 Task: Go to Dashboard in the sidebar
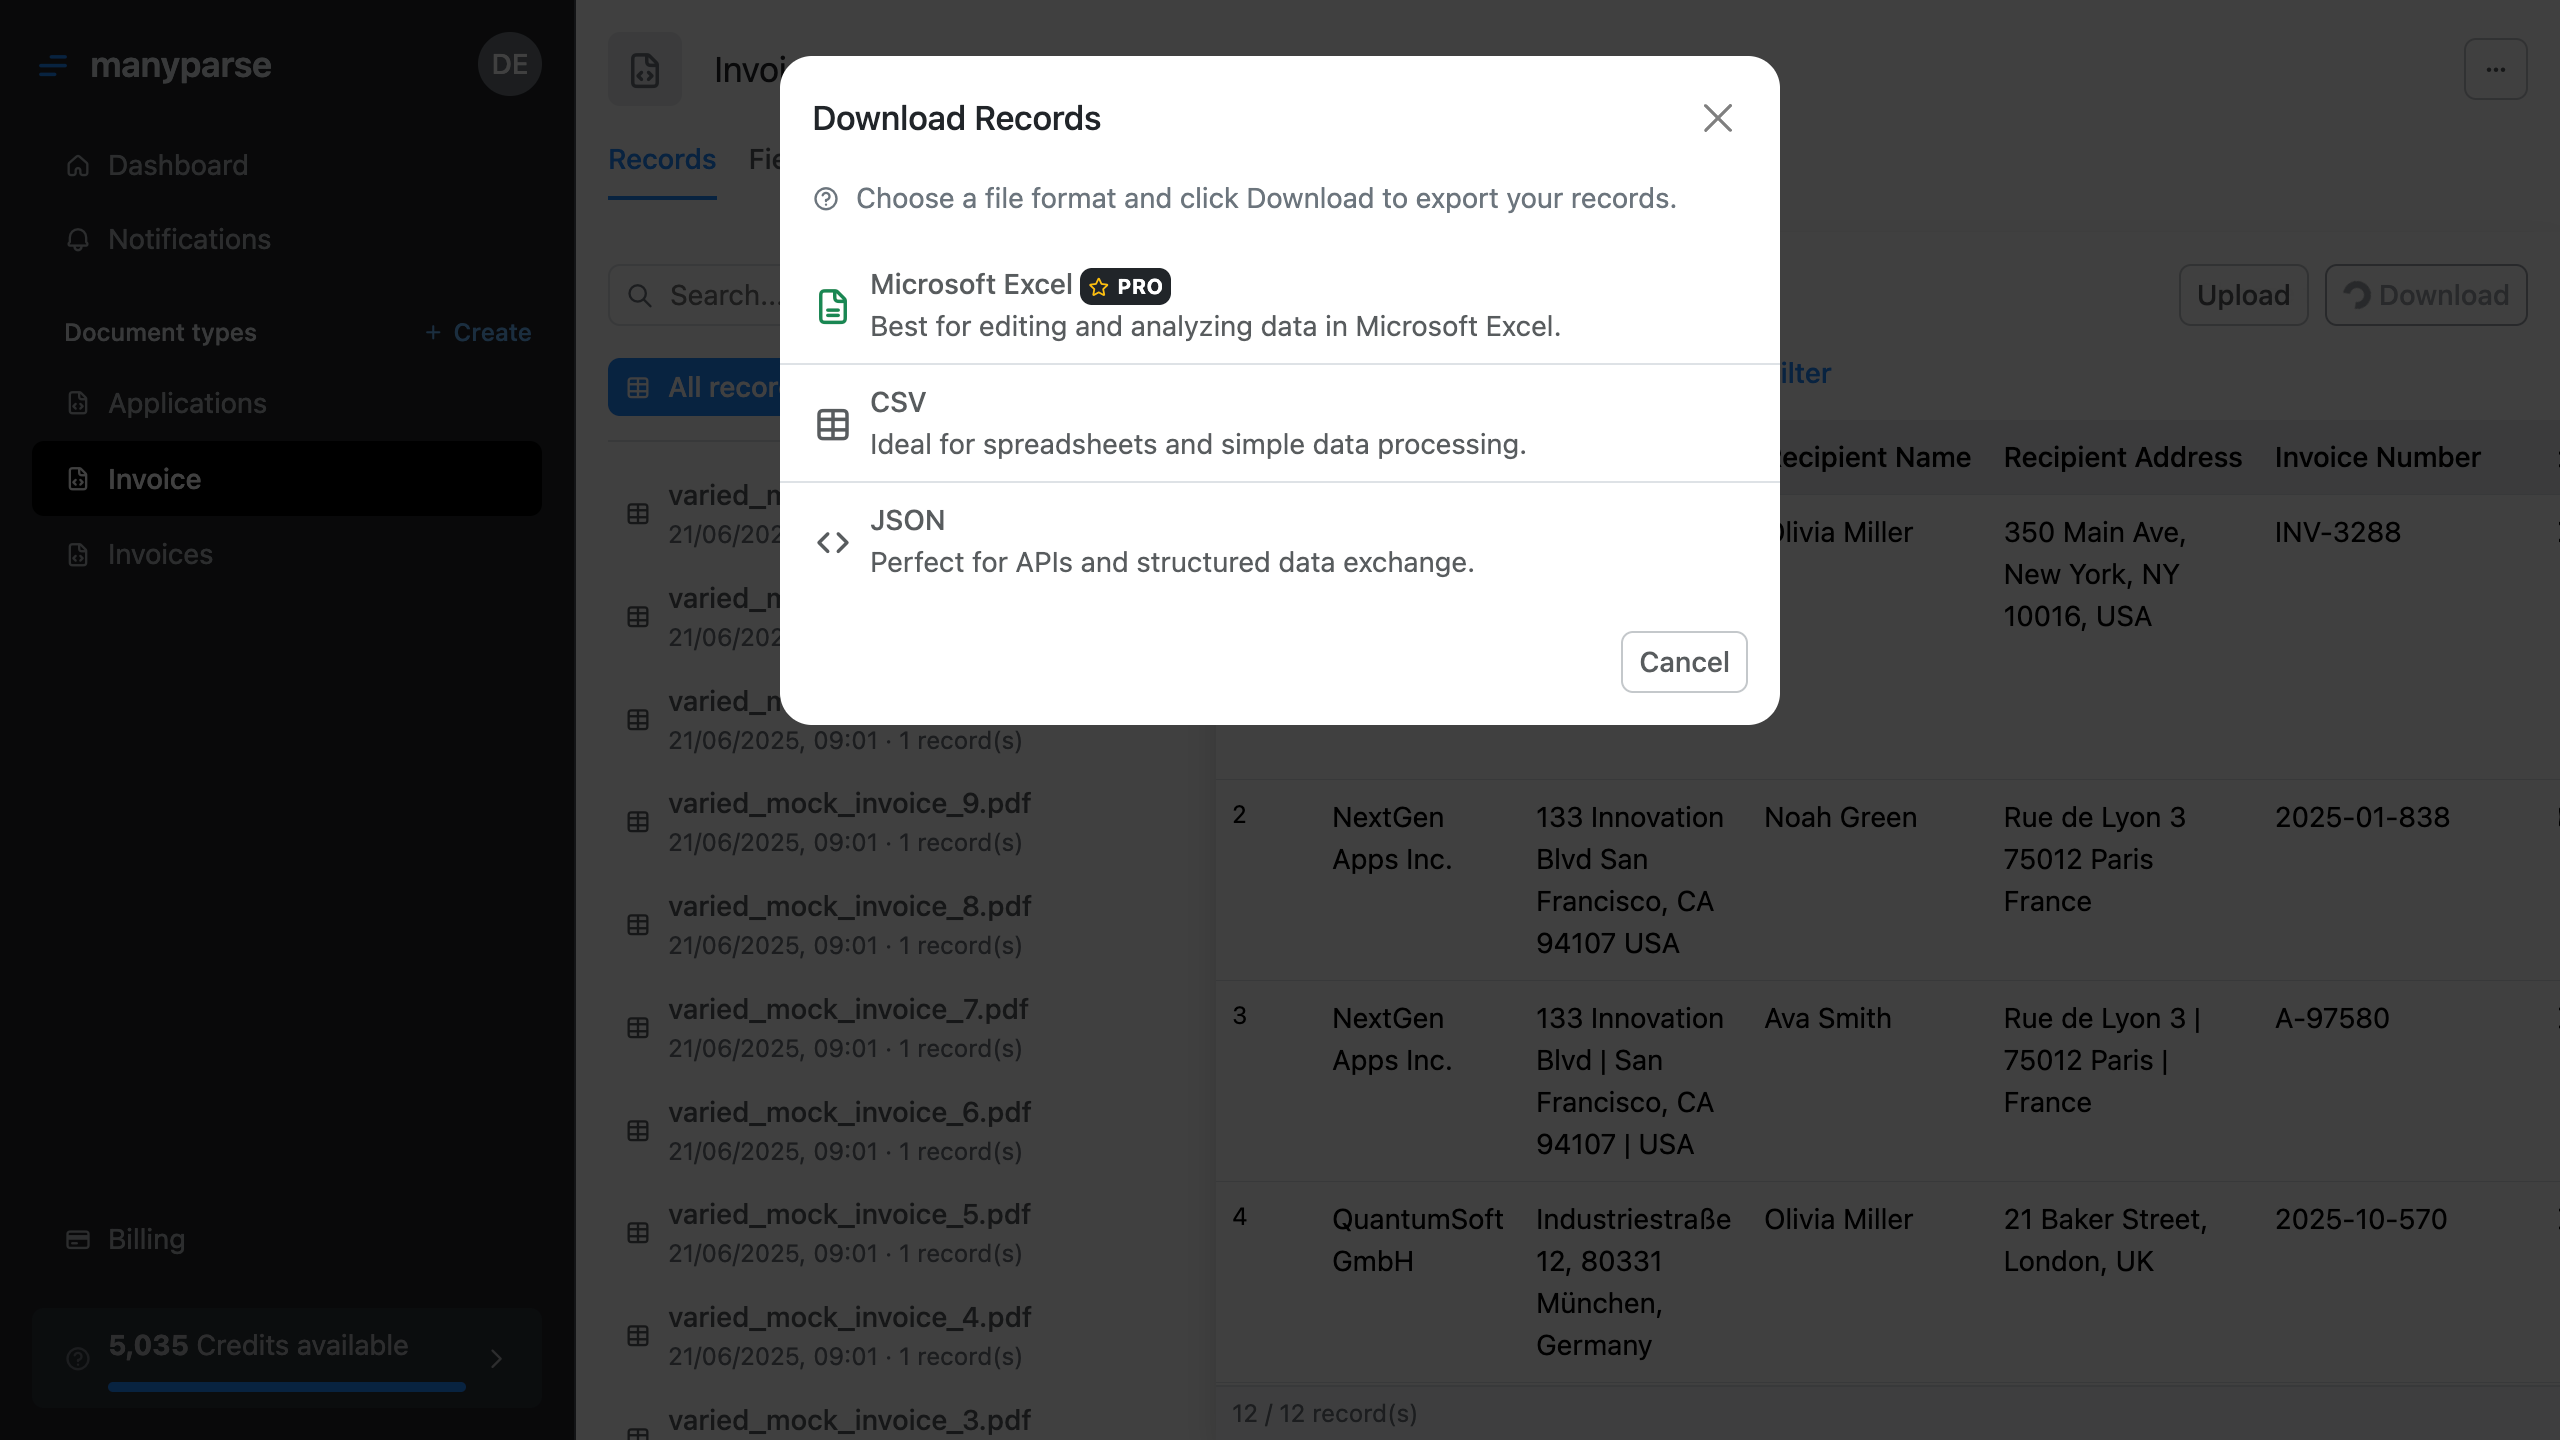point(287,165)
